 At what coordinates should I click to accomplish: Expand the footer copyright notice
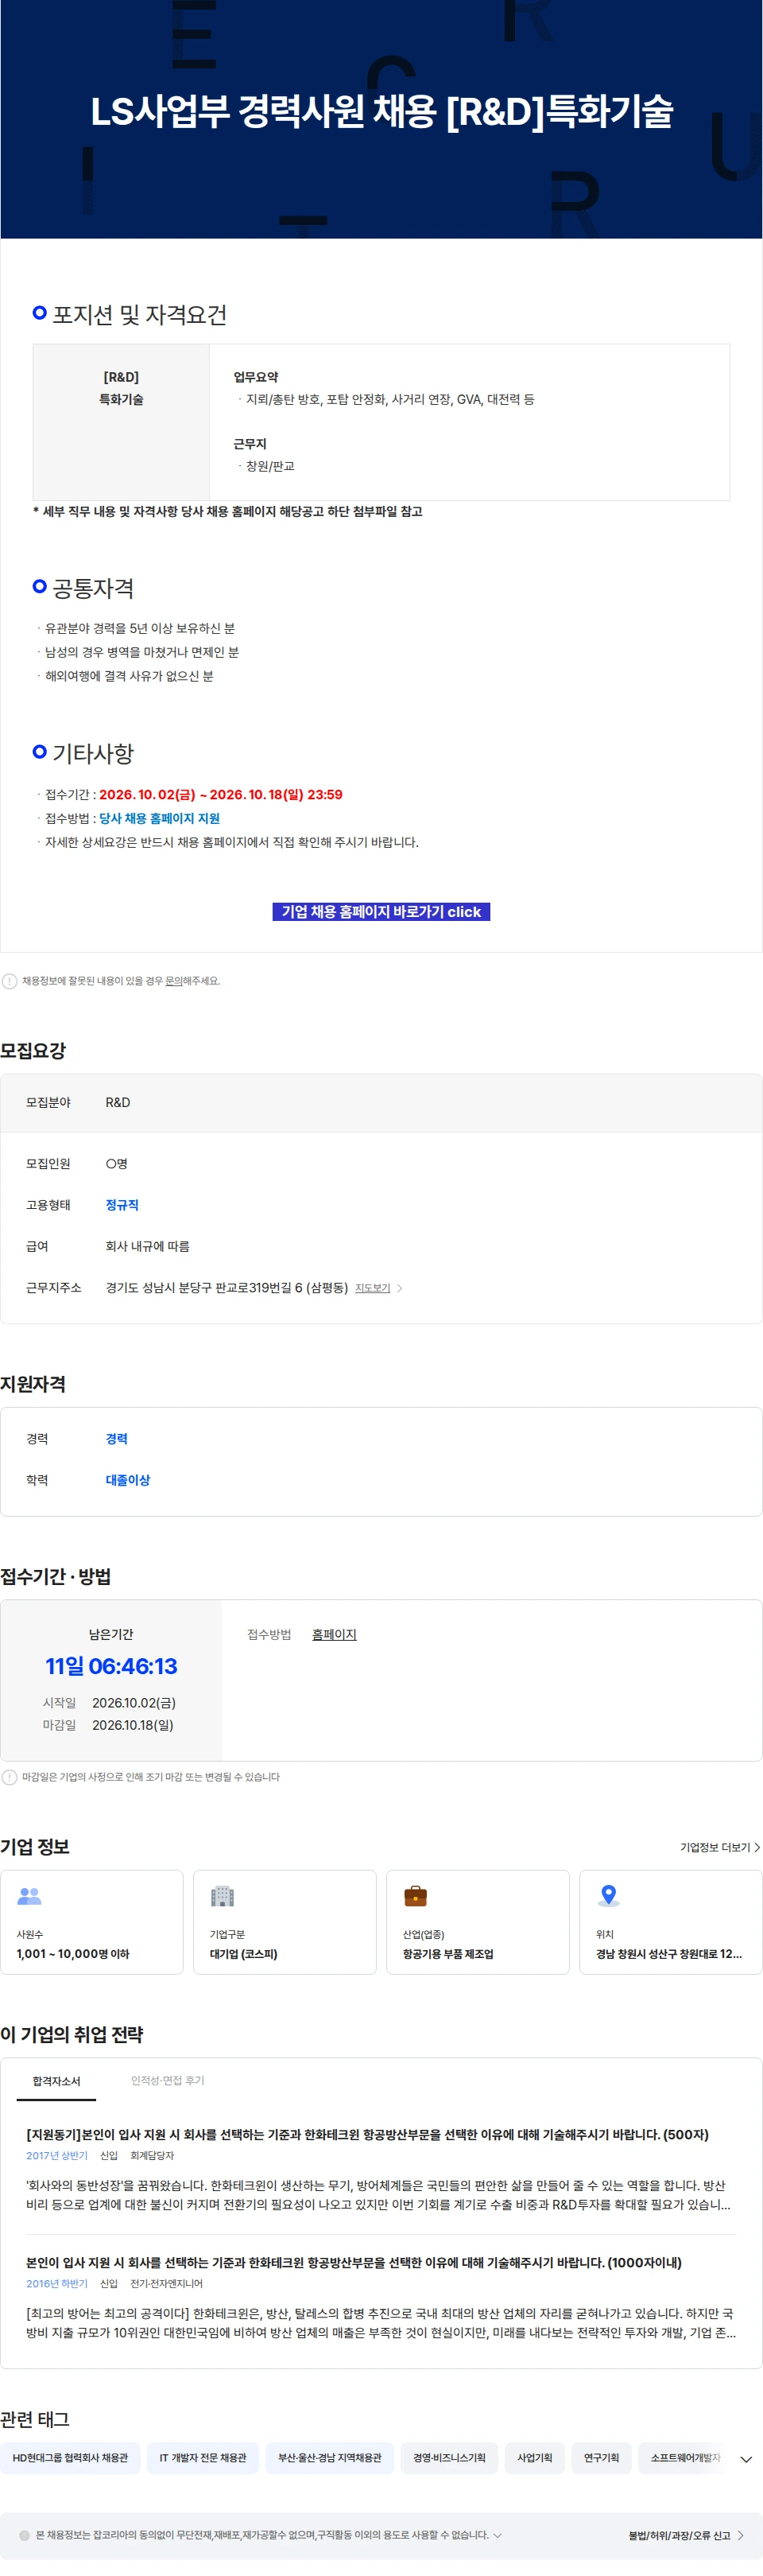click(x=498, y=2535)
